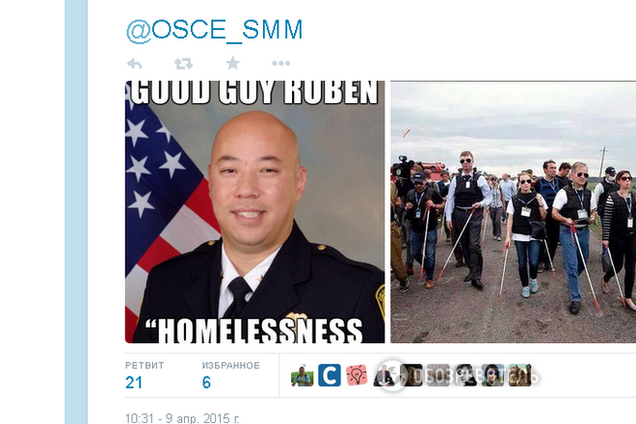Open the photo of people walking with canes
Viewport: 636px width, 424px height.
[513, 212]
